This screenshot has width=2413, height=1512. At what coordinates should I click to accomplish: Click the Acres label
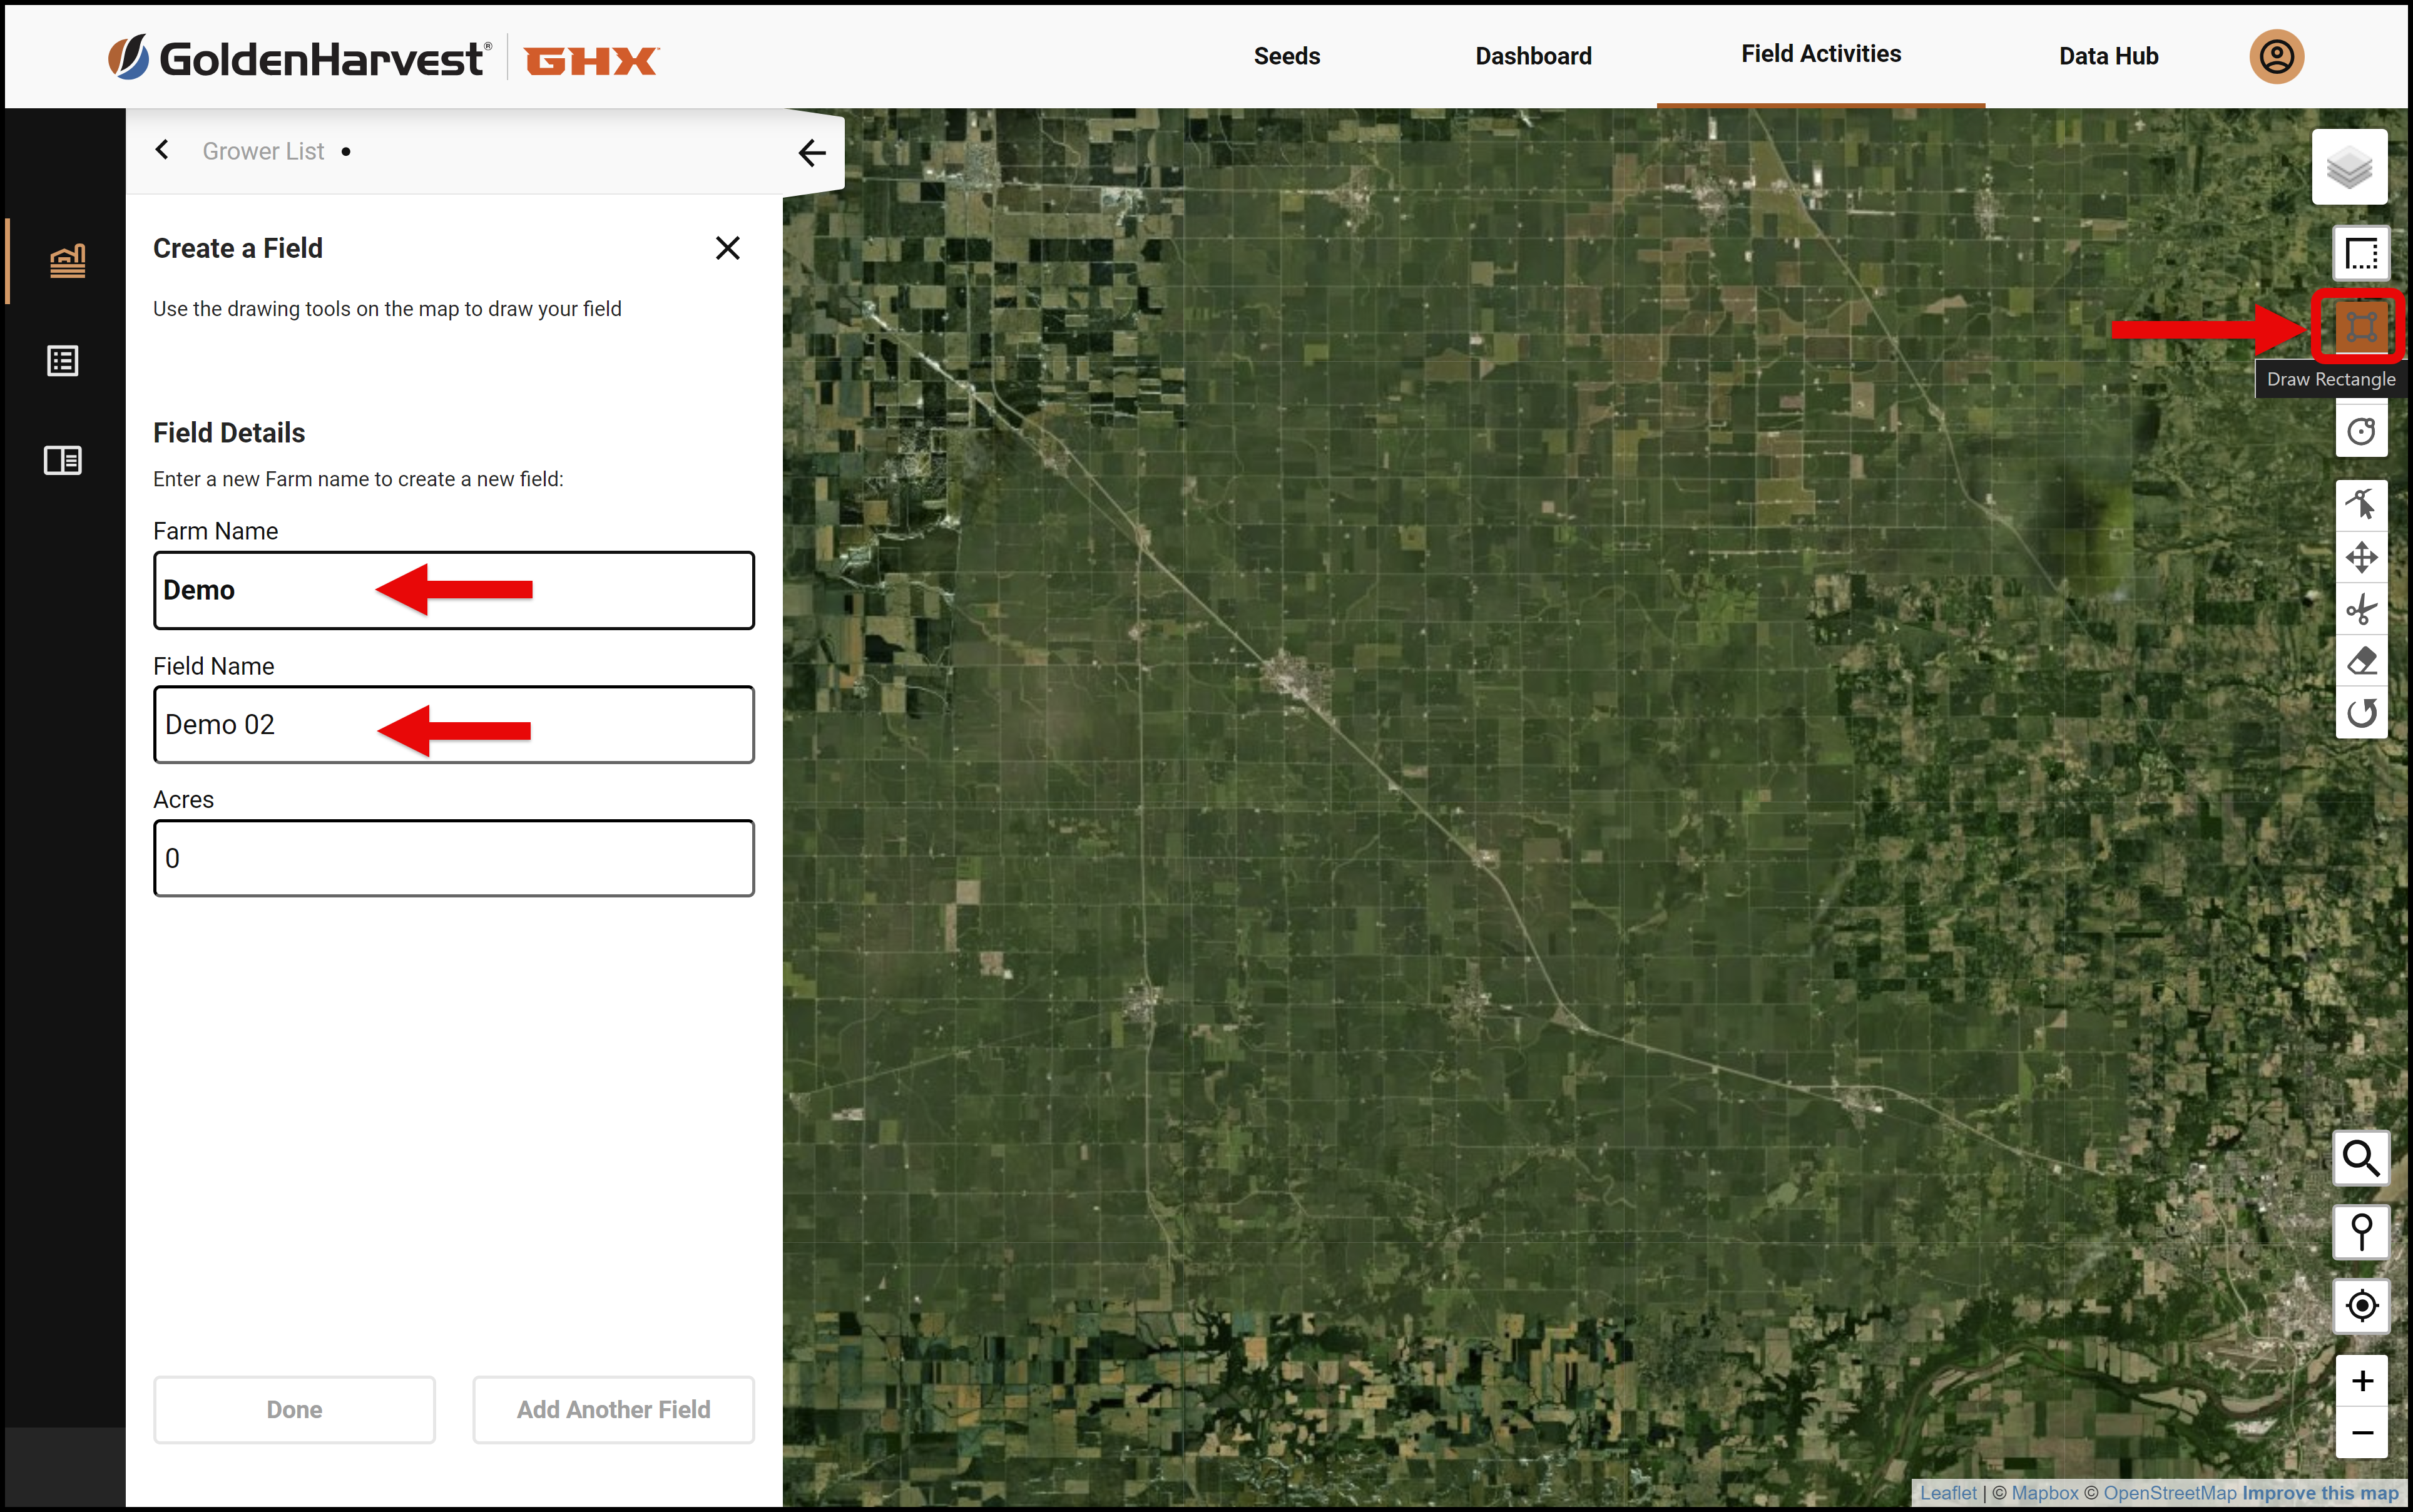pyautogui.click(x=184, y=800)
